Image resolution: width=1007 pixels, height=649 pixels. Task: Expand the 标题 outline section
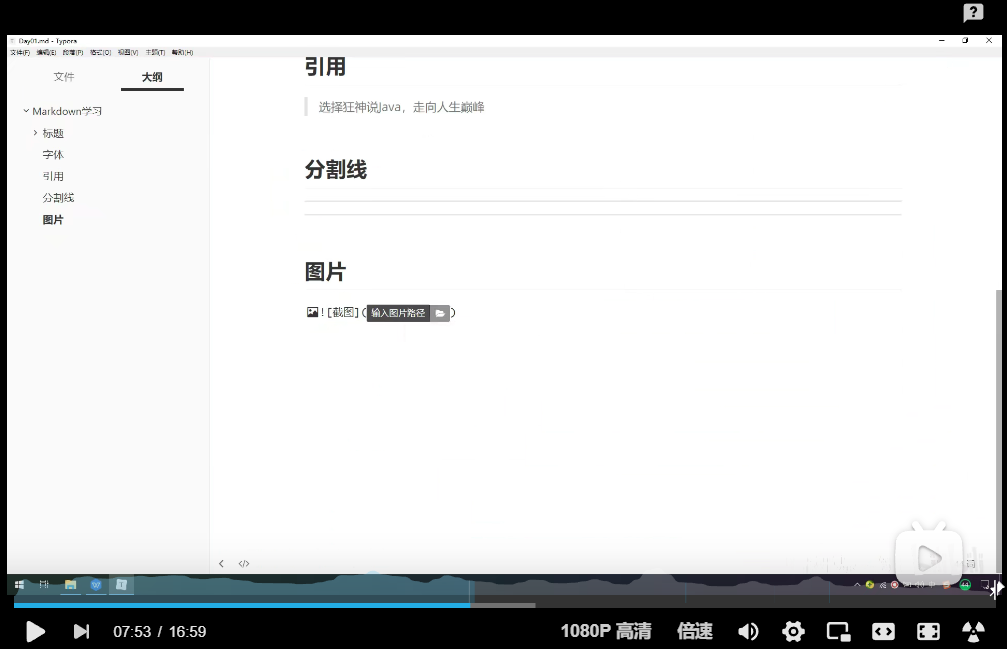tap(36, 132)
